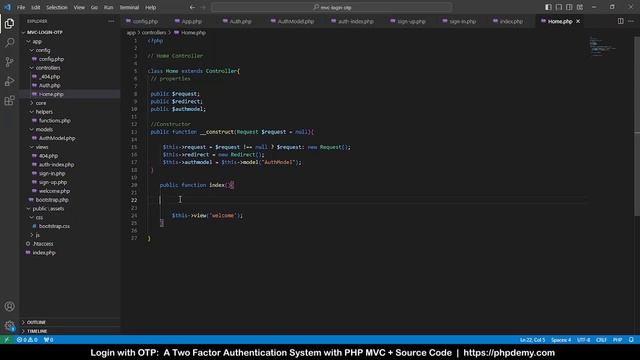Screen dimensions: 640x360
Task: Change the Spaces: 4 indentation setting
Action: (561, 340)
